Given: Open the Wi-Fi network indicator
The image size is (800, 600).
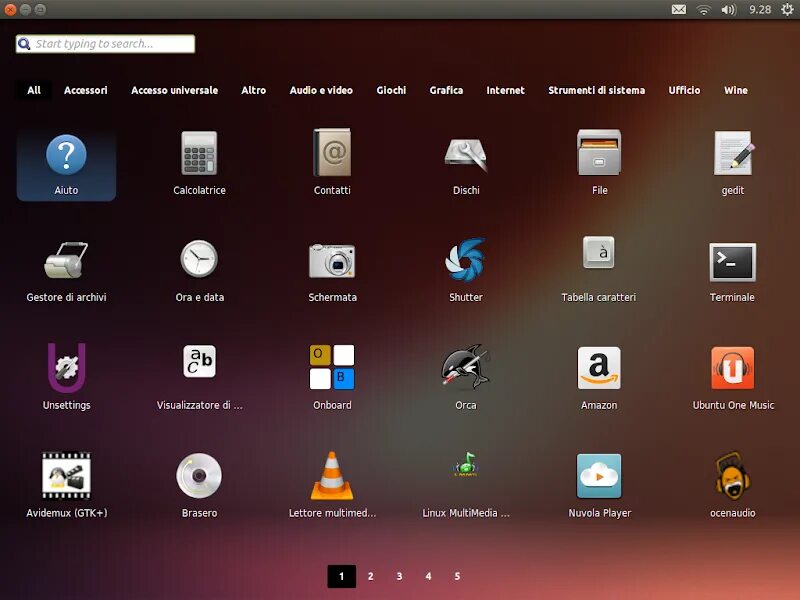Looking at the screenshot, I should click(704, 10).
